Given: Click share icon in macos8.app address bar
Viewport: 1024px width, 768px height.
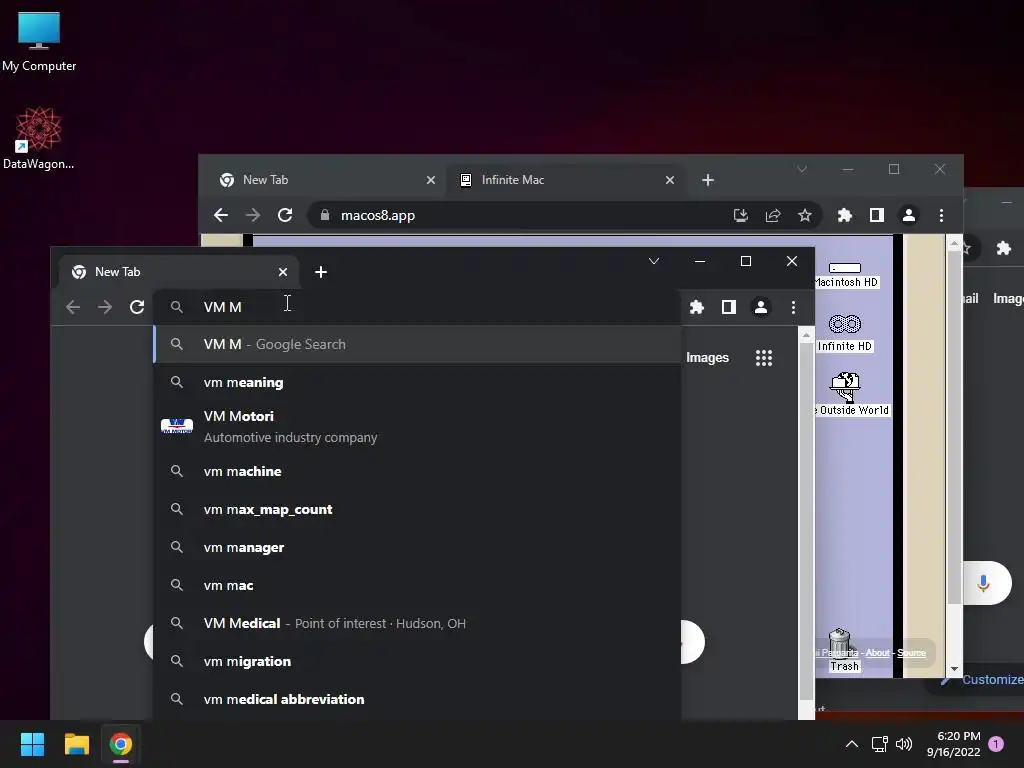Looking at the screenshot, I should (773, 216).
